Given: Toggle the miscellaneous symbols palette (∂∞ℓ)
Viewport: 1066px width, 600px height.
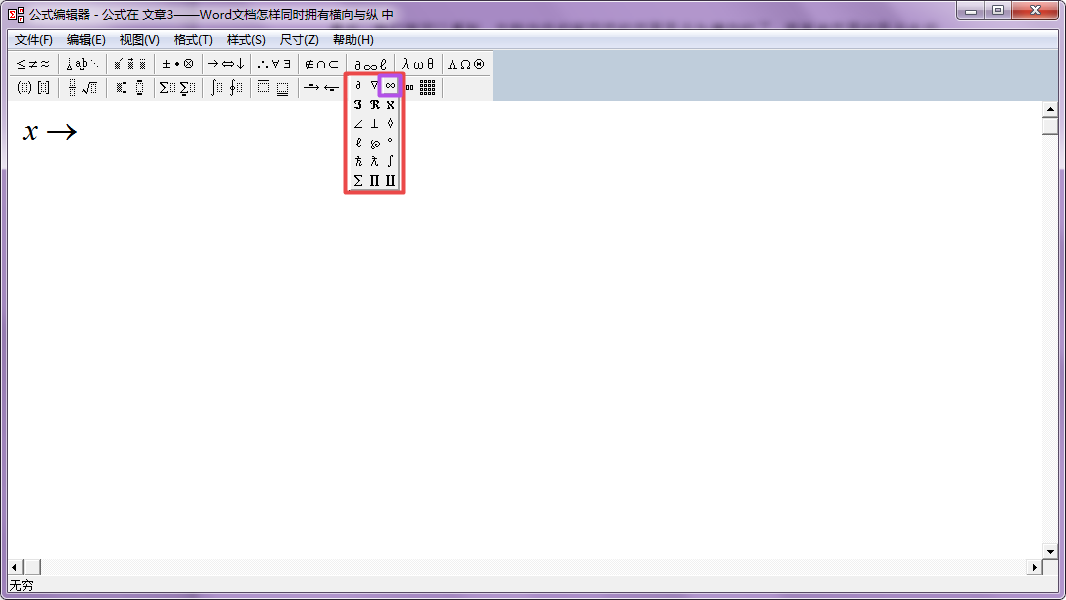Looking at the screenshot, I should (371, 65).
